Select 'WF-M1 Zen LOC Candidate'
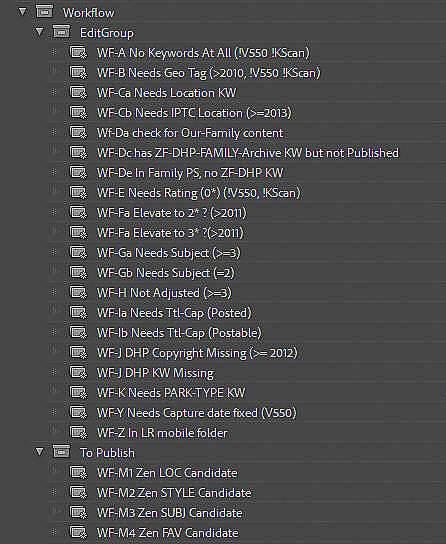This screenshot has height=544, width=446. pos(167,473)
